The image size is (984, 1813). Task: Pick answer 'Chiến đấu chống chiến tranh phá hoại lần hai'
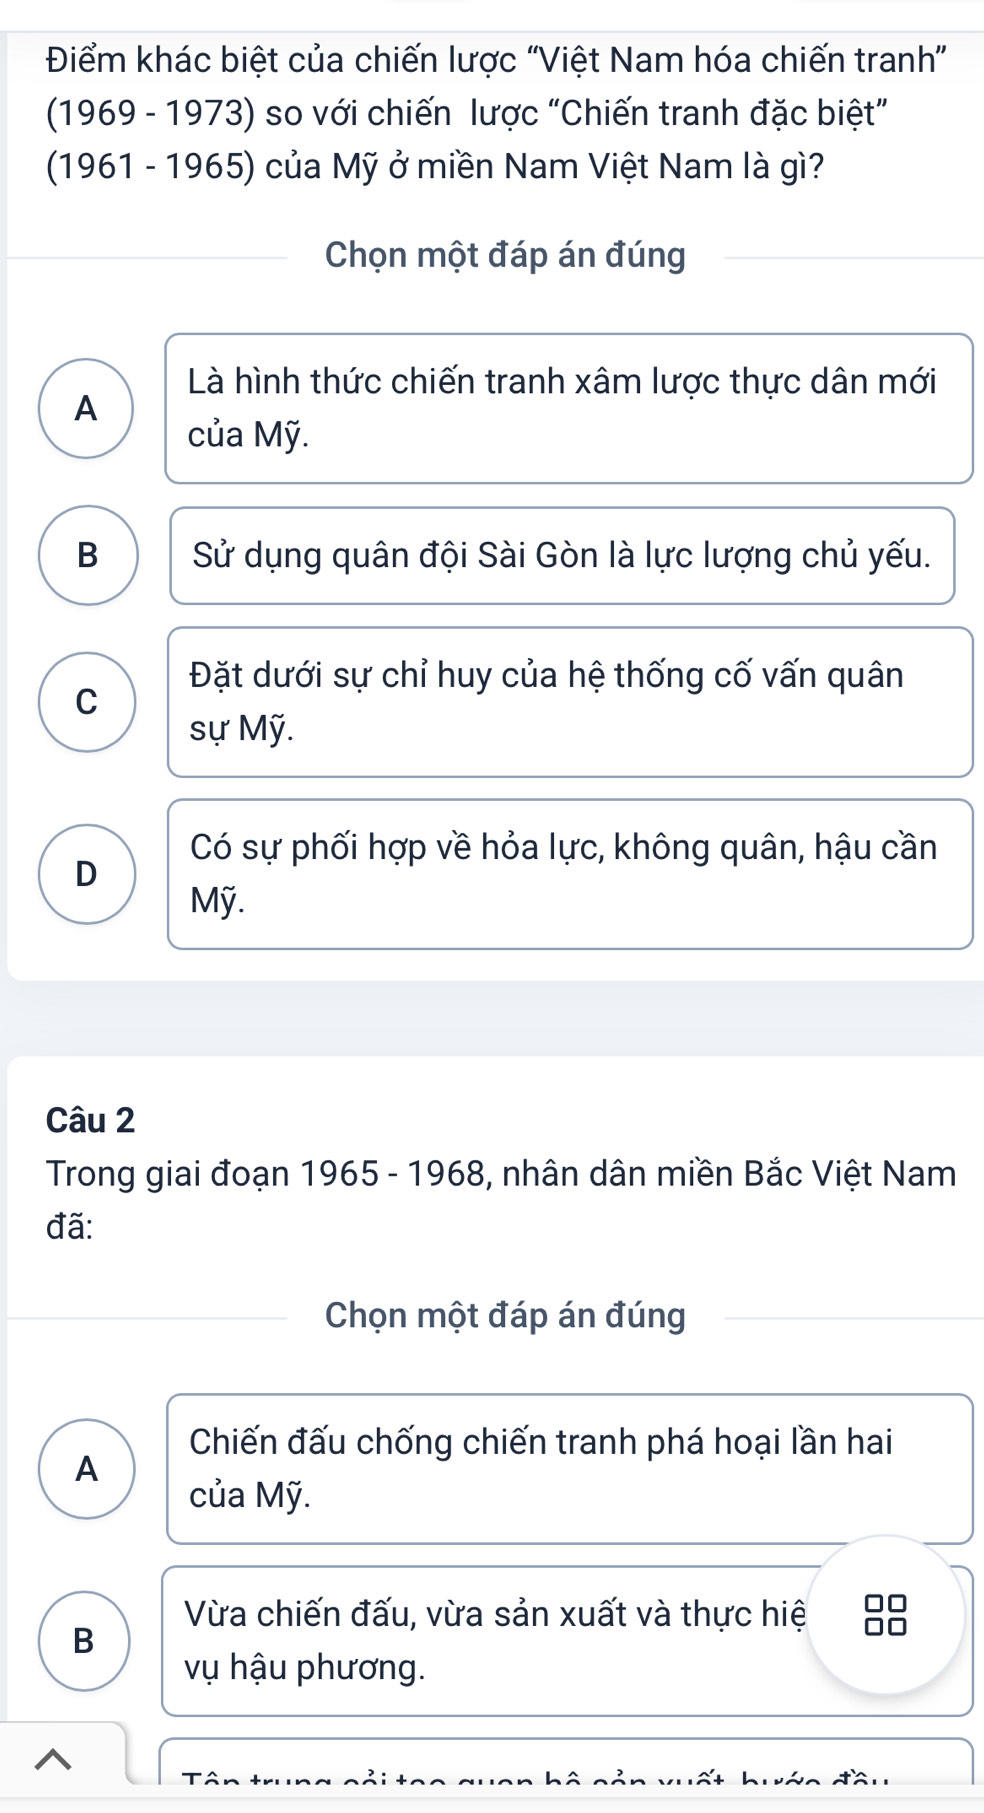point(569,1468)
